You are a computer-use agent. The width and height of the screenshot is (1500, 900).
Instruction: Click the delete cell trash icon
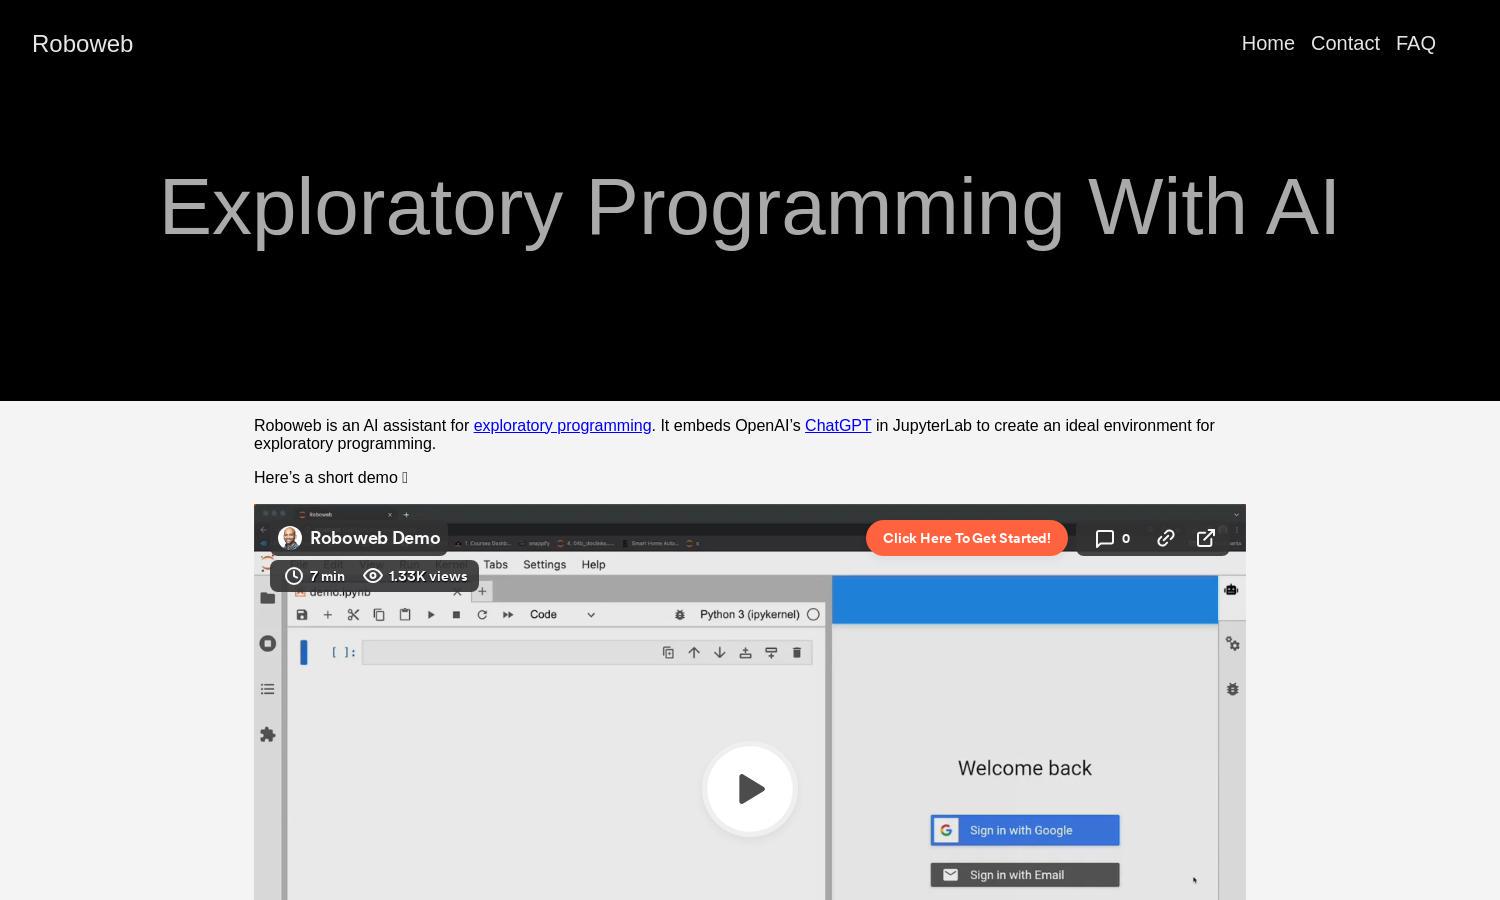pyautogui.click(x=797, y=653)
